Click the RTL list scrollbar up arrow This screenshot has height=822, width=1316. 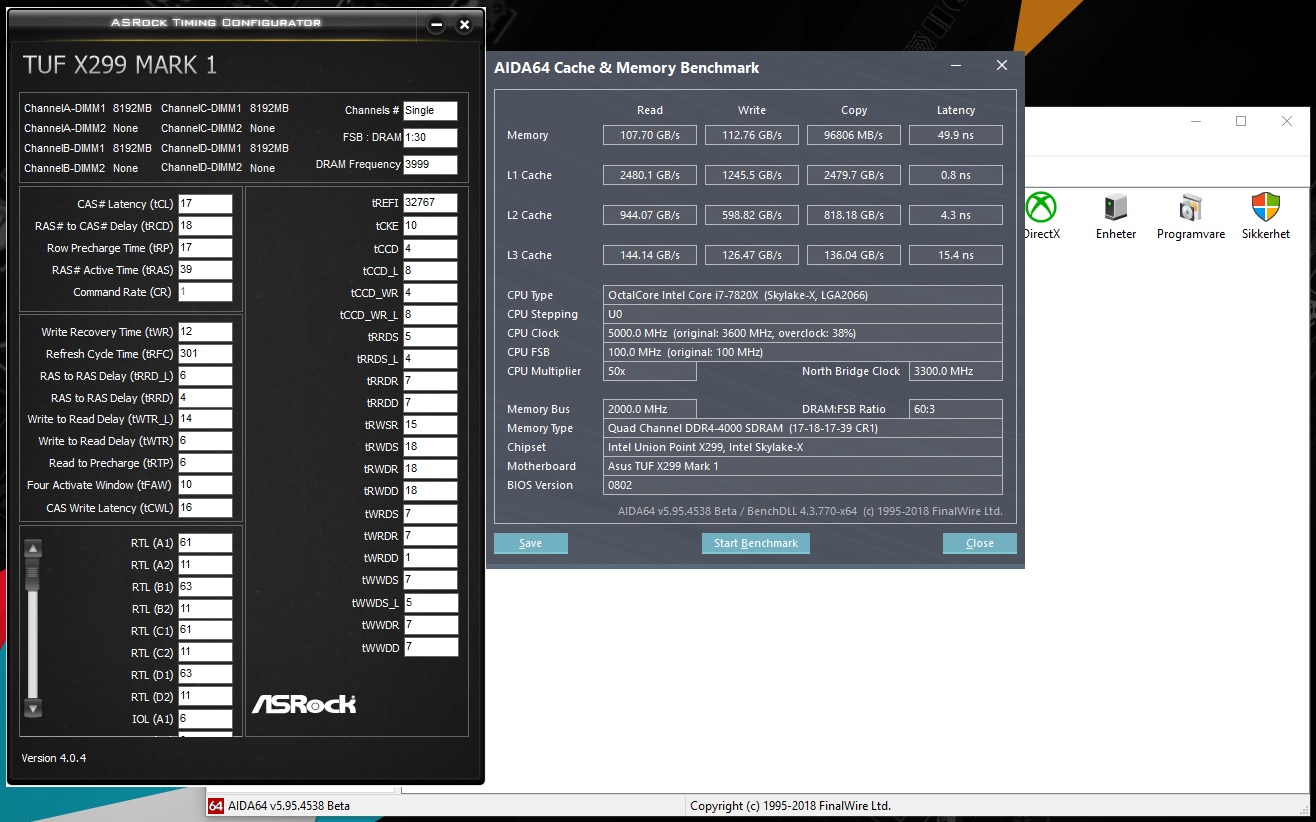33,548
